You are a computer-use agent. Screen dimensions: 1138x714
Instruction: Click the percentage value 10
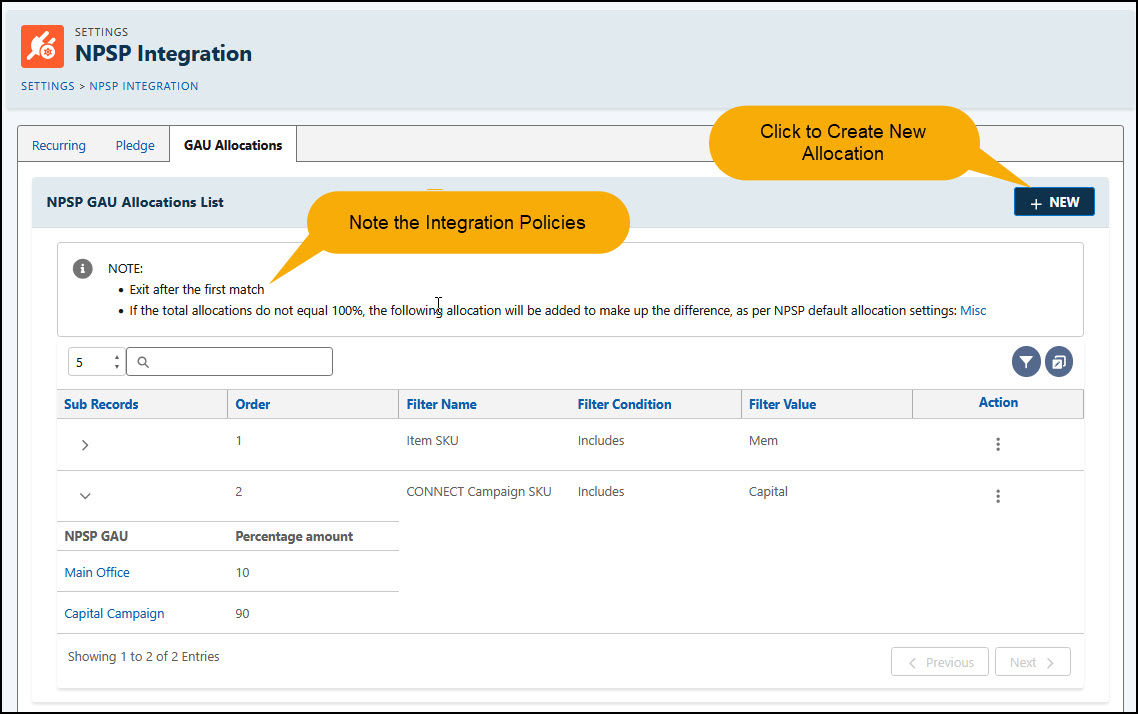pos(242,573)
